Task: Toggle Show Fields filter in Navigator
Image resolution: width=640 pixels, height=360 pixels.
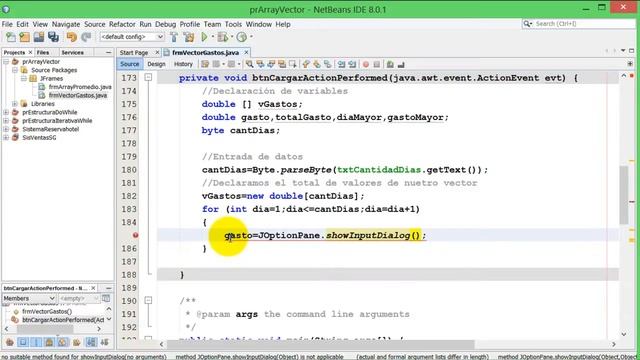Action: (23, 342)
